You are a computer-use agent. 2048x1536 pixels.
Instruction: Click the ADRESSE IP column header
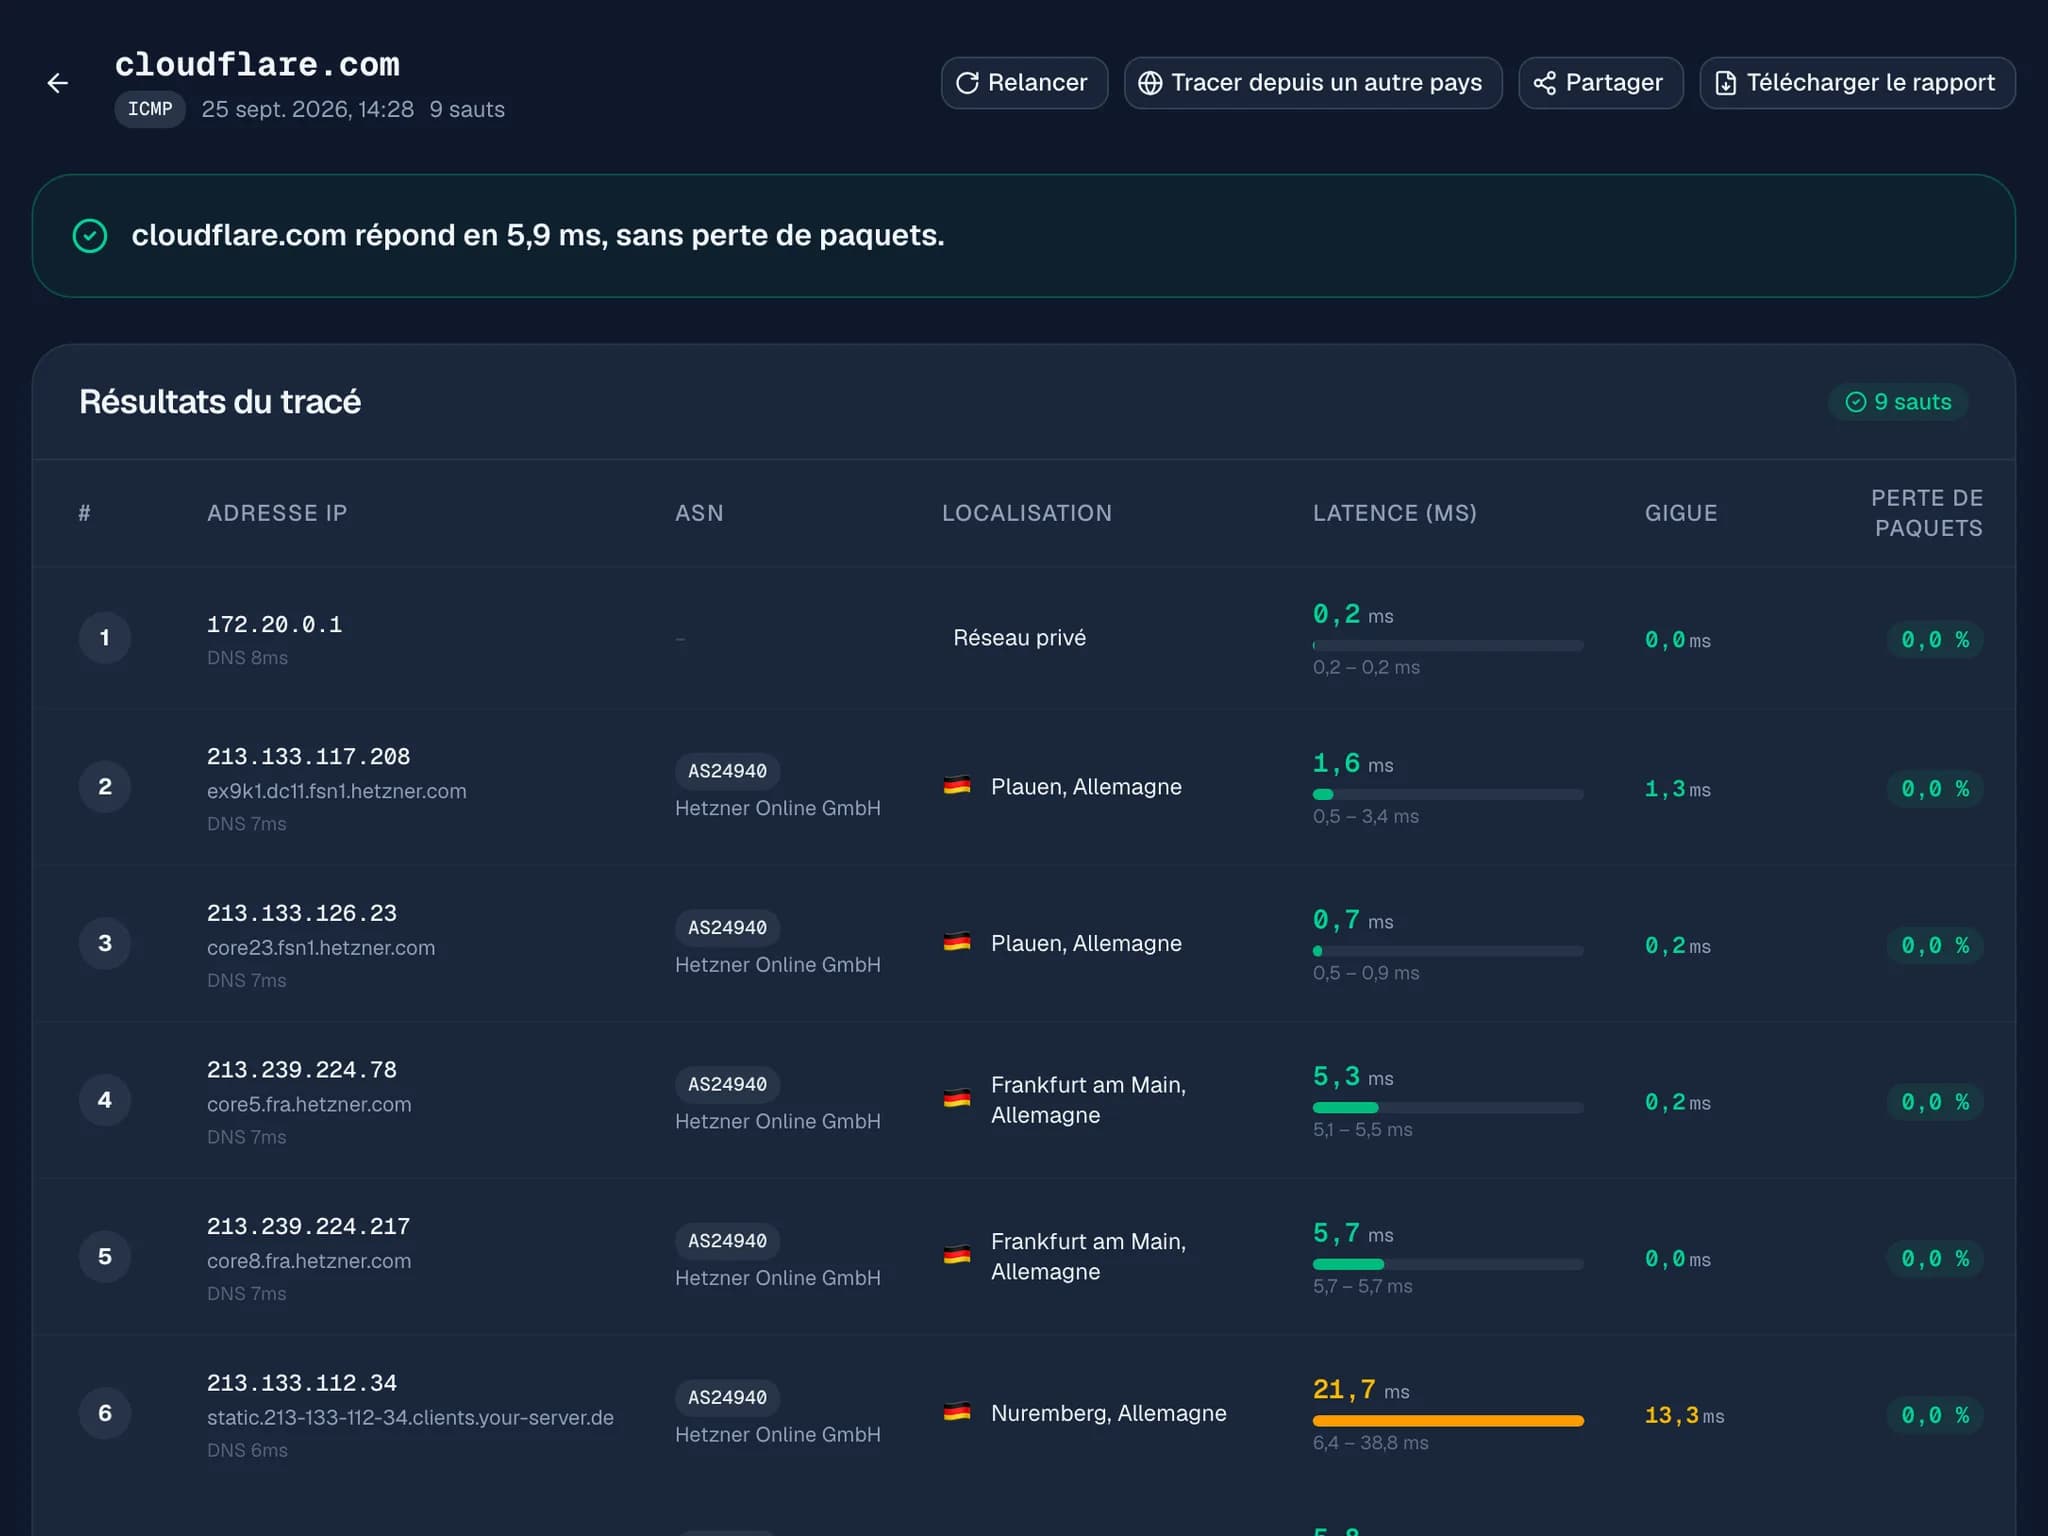277,513
